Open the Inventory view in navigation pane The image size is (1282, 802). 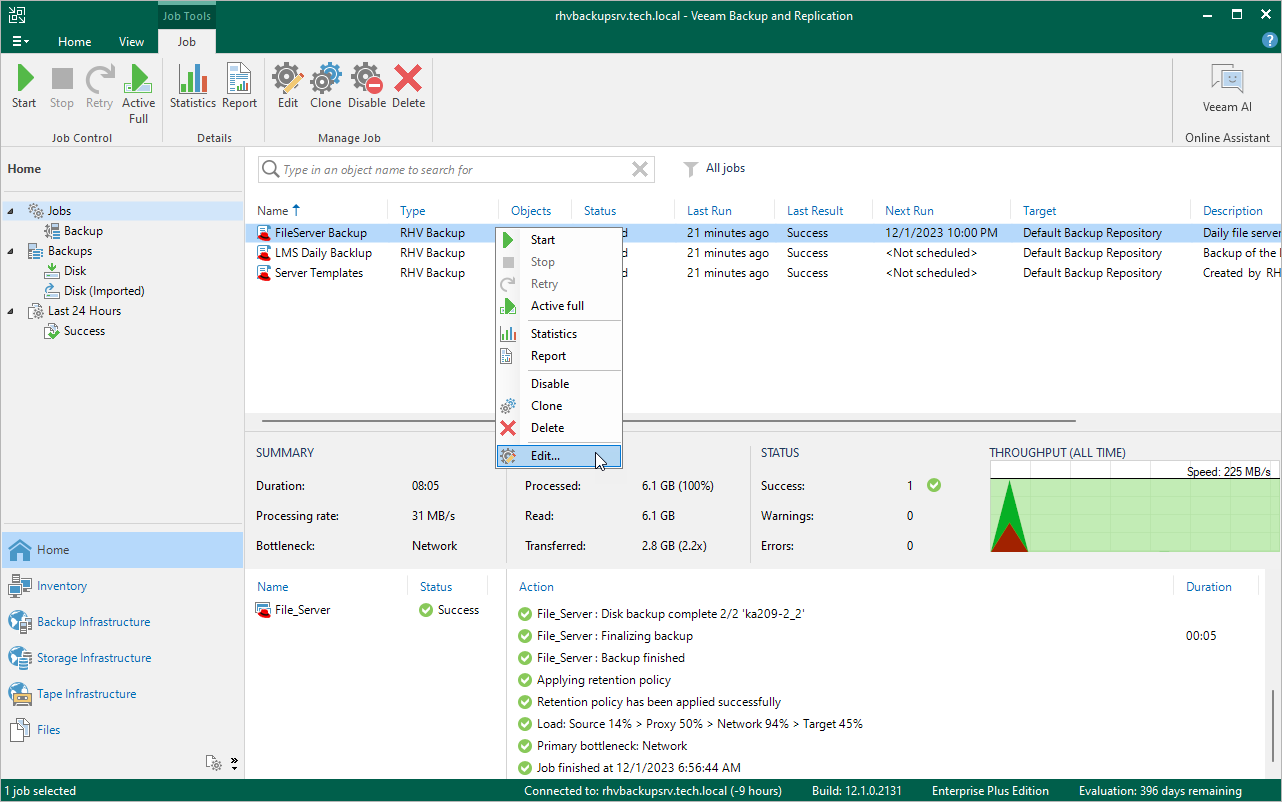pyautogui.click(x=122, y=586)
